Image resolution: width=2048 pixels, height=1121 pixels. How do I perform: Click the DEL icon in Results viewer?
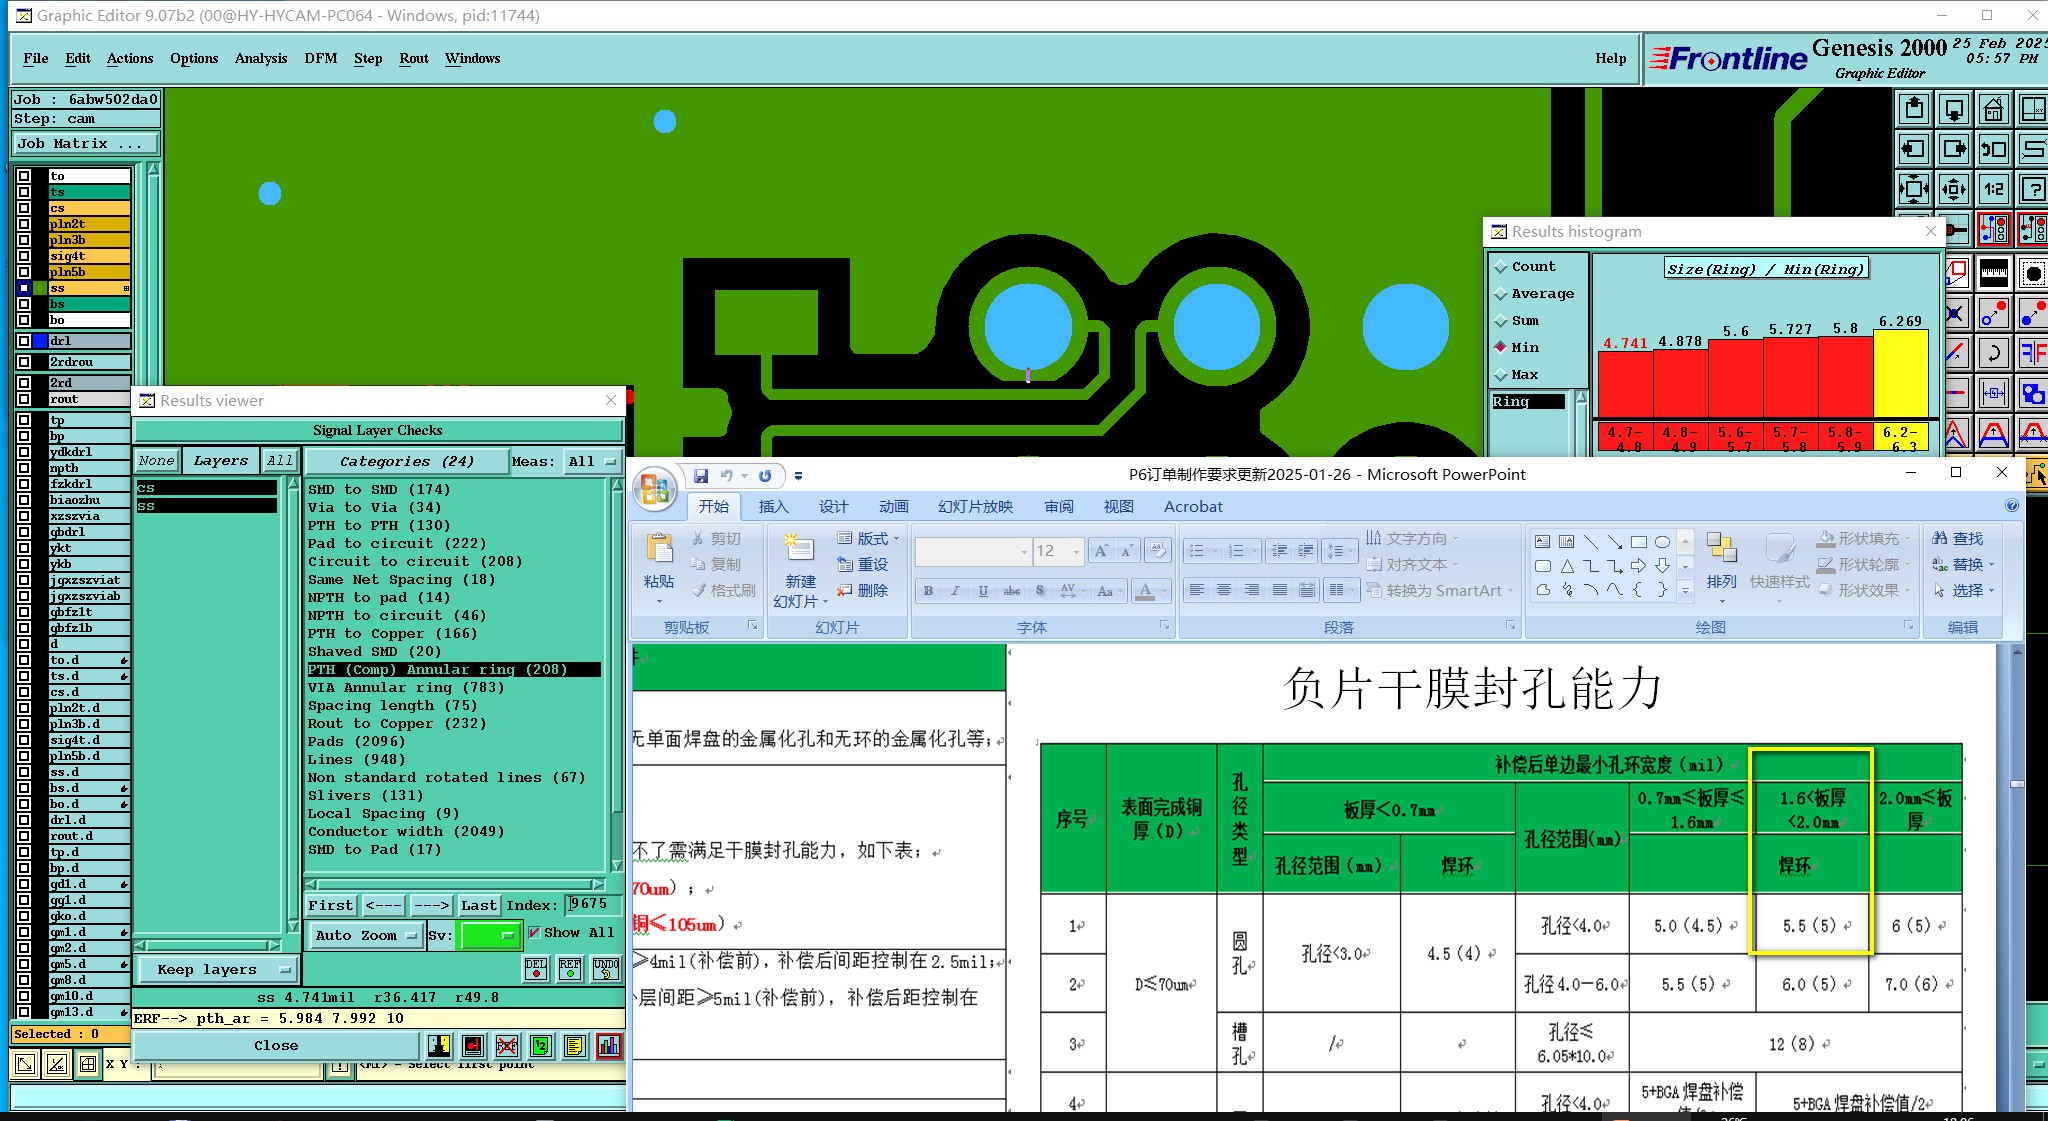(x=536, y=968)
